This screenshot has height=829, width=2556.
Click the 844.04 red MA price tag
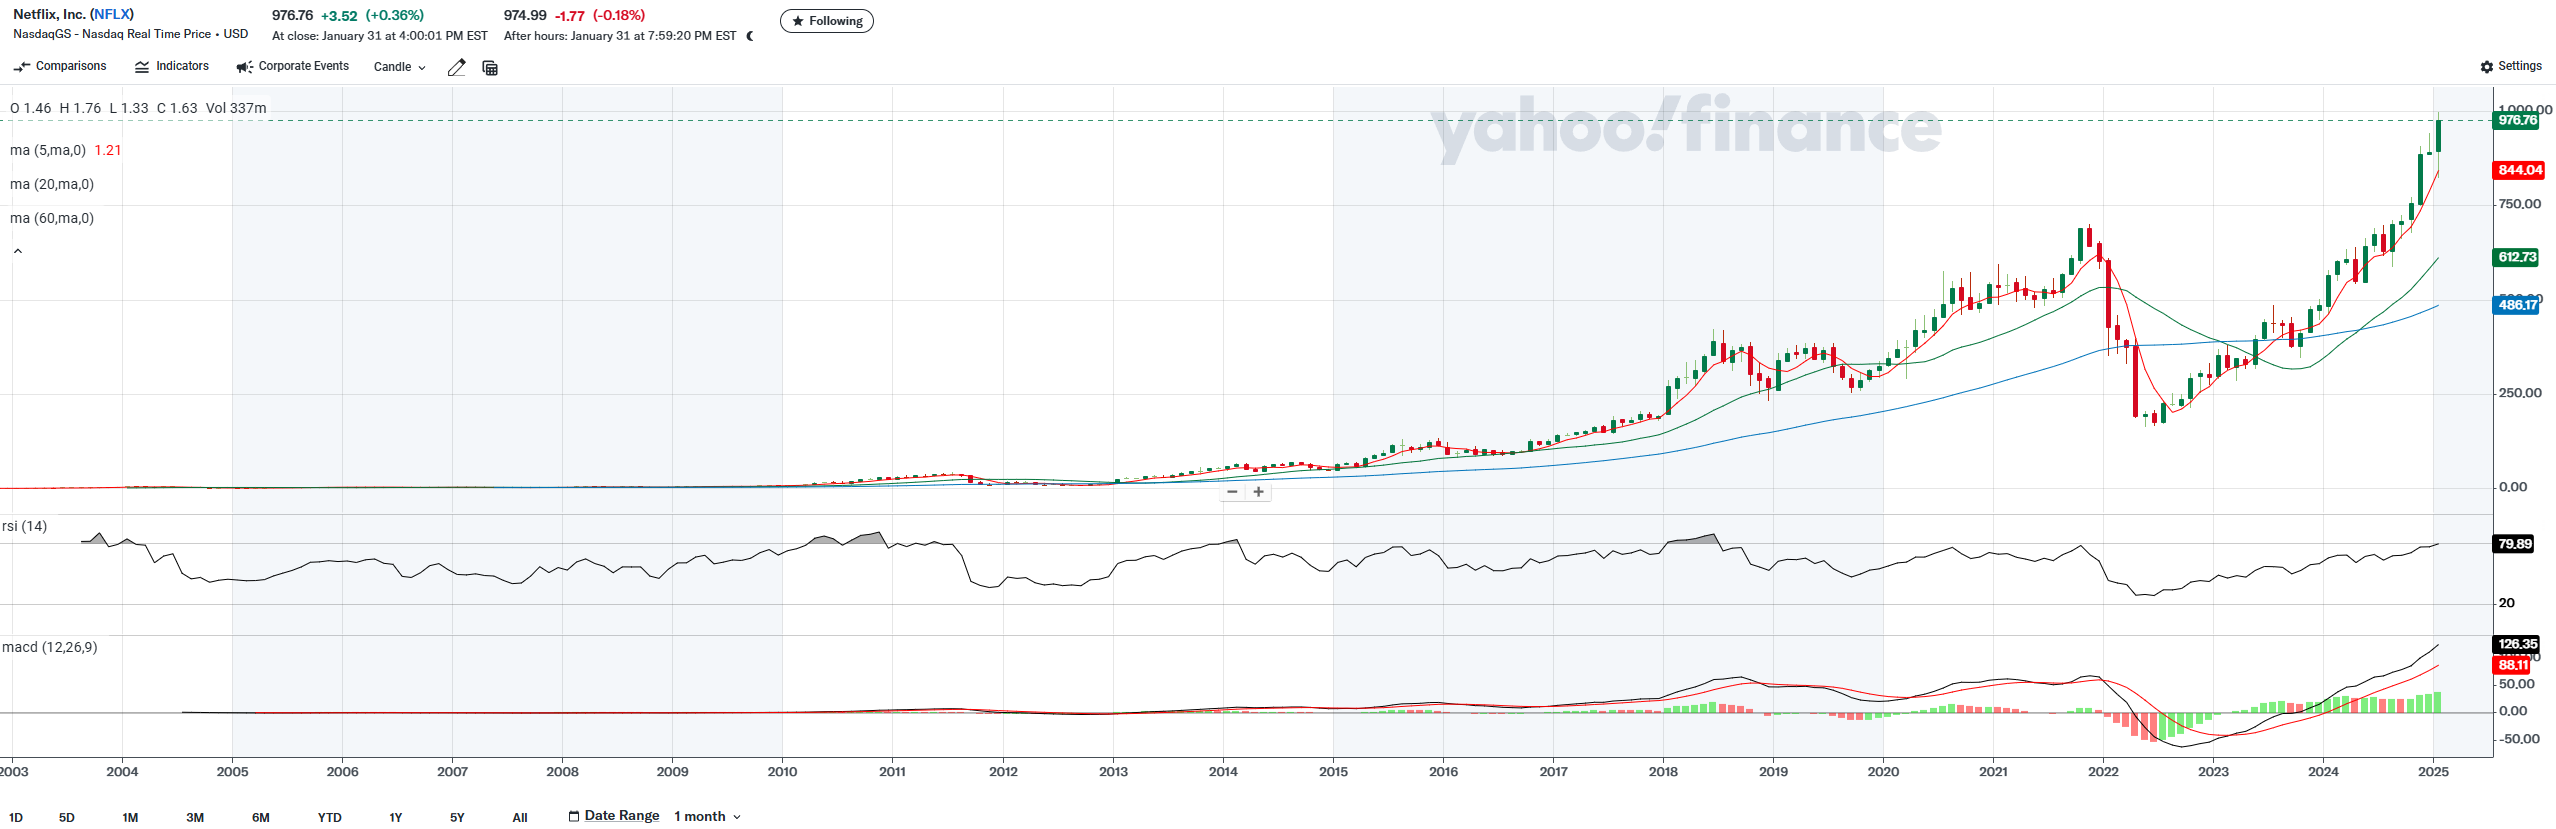pyautogui.click(x=2519, y=170)
